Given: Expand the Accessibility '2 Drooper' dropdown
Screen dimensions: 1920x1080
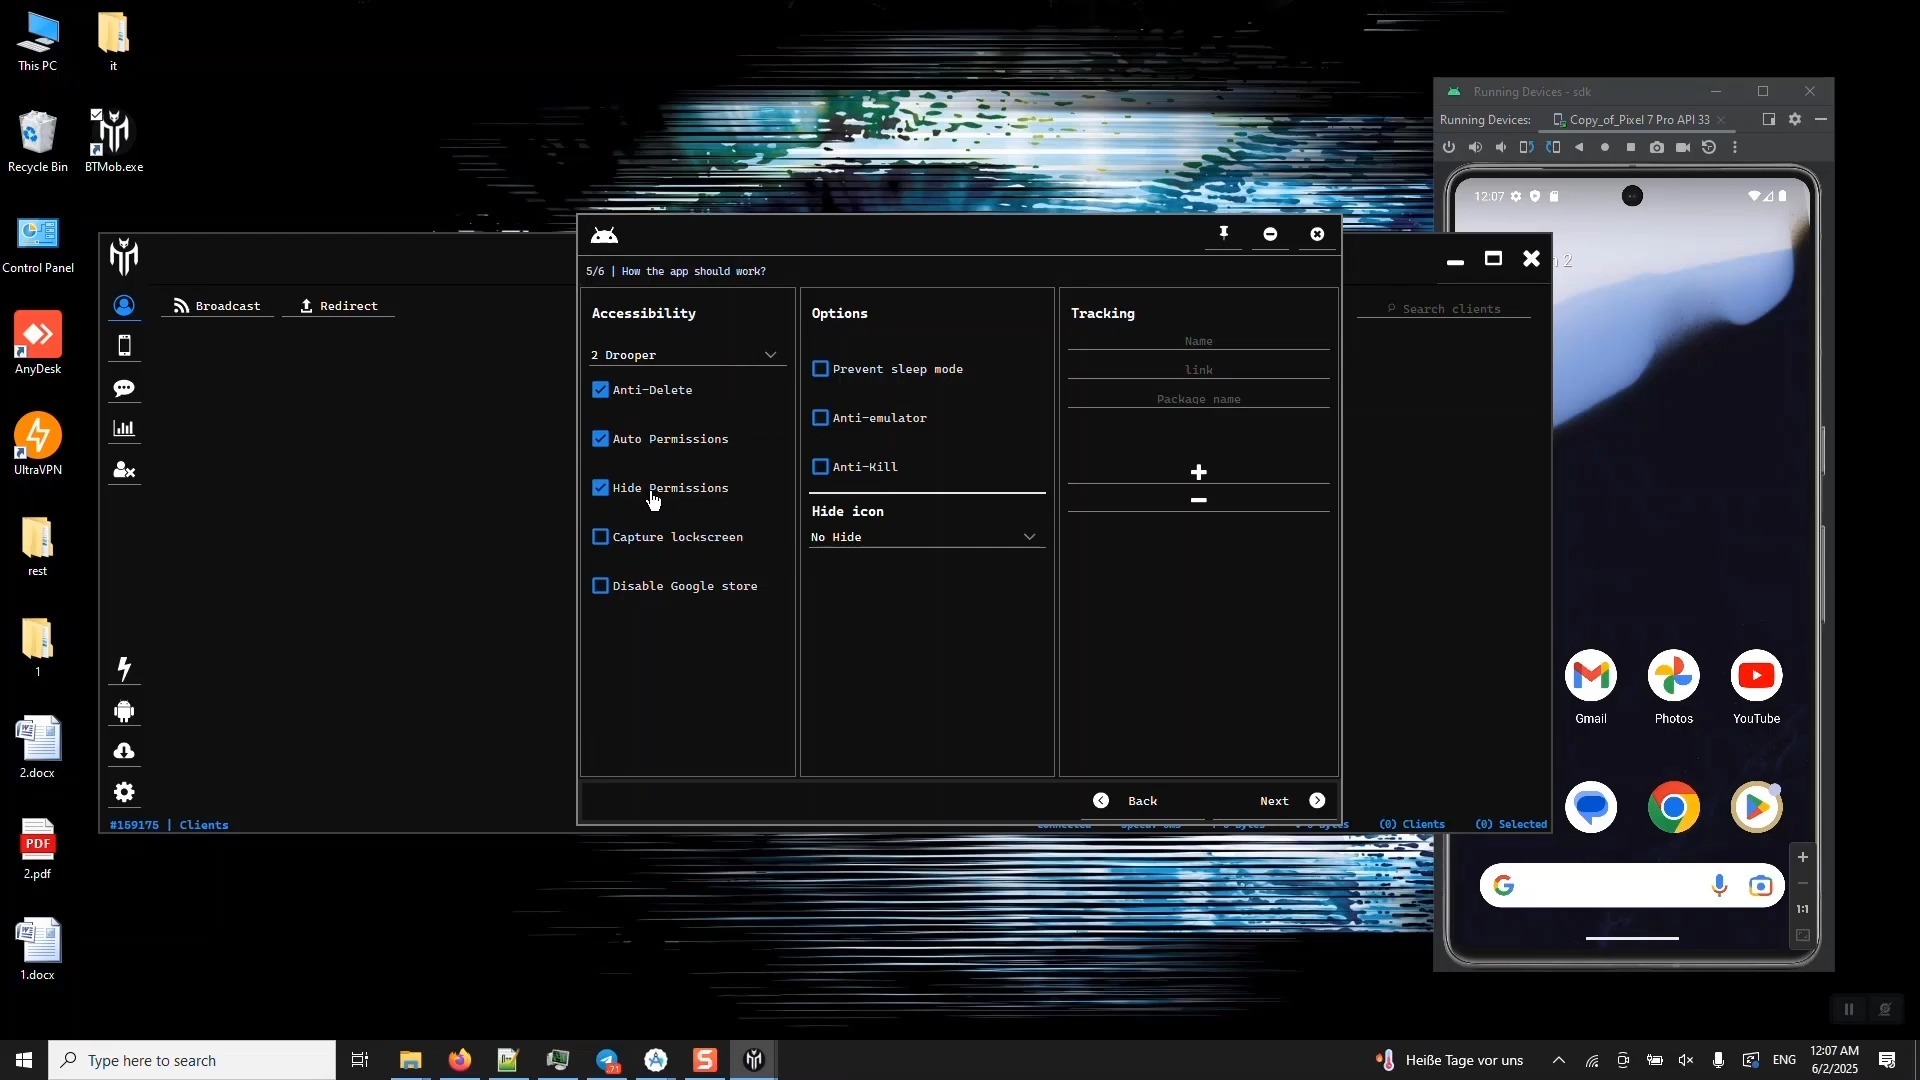Looking at the screenshot, I should tap(687, 355).
